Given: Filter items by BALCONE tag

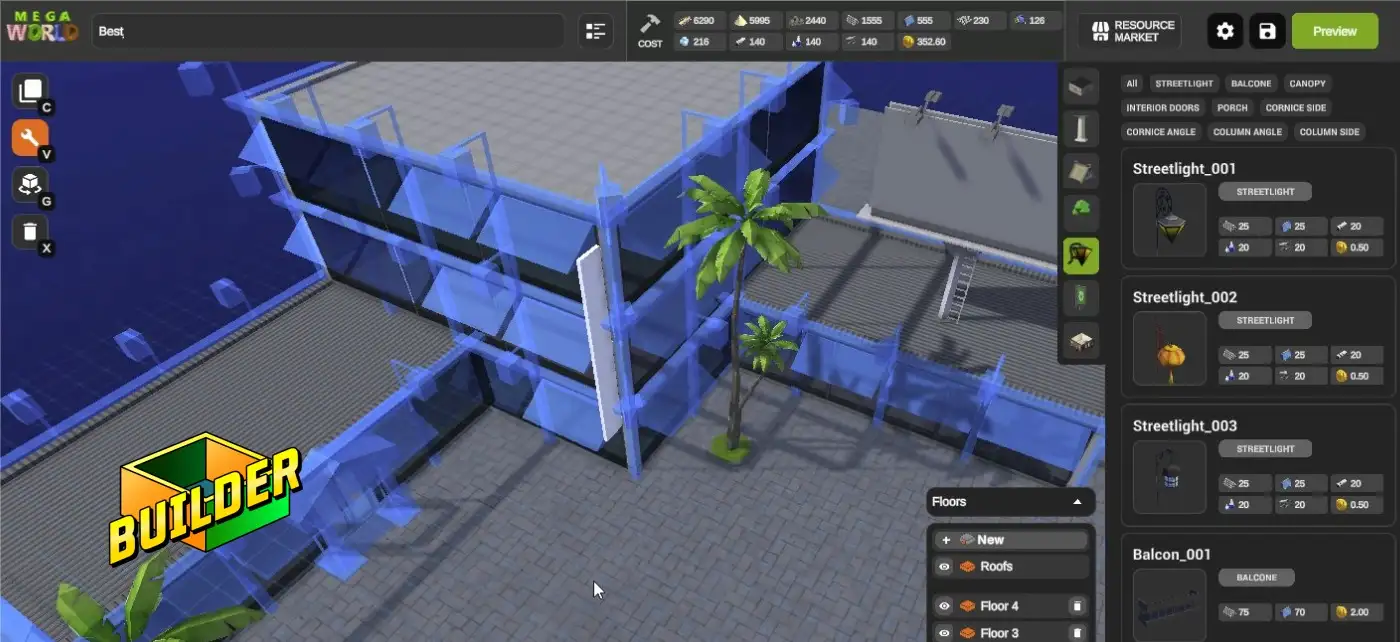Looking at the screenshot, I should [1251, 84].
